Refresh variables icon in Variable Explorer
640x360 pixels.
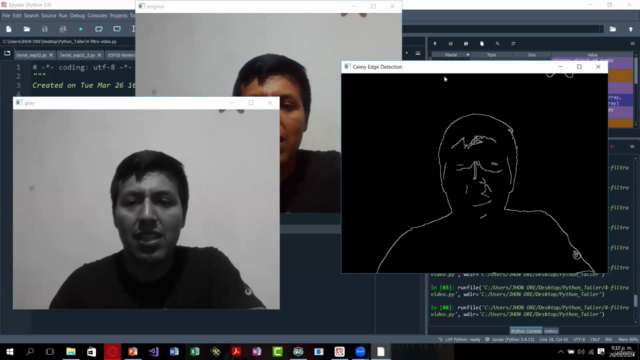[x=513, y=43]
